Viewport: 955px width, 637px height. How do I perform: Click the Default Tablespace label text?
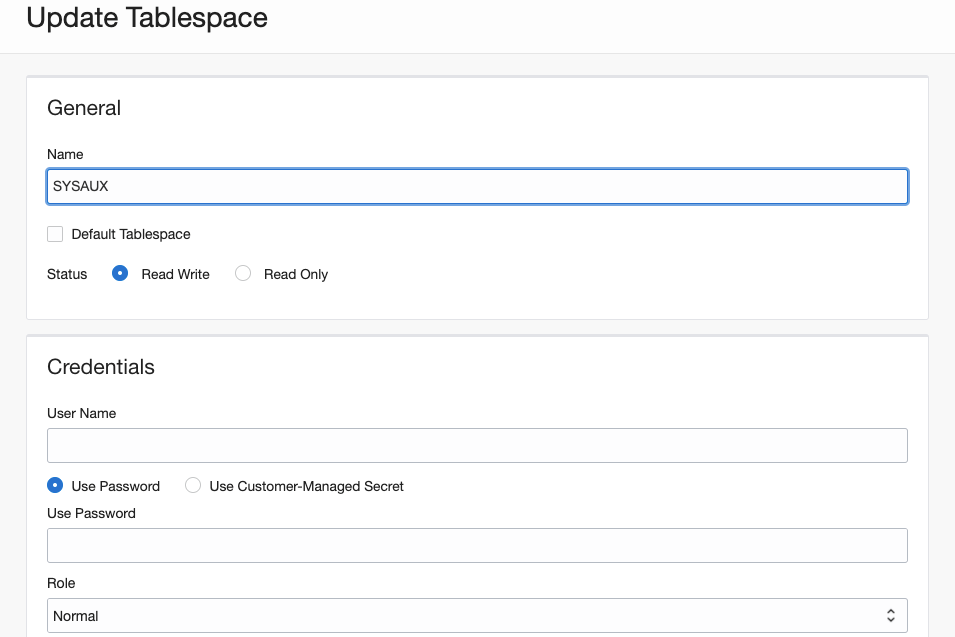click(131, 234)
